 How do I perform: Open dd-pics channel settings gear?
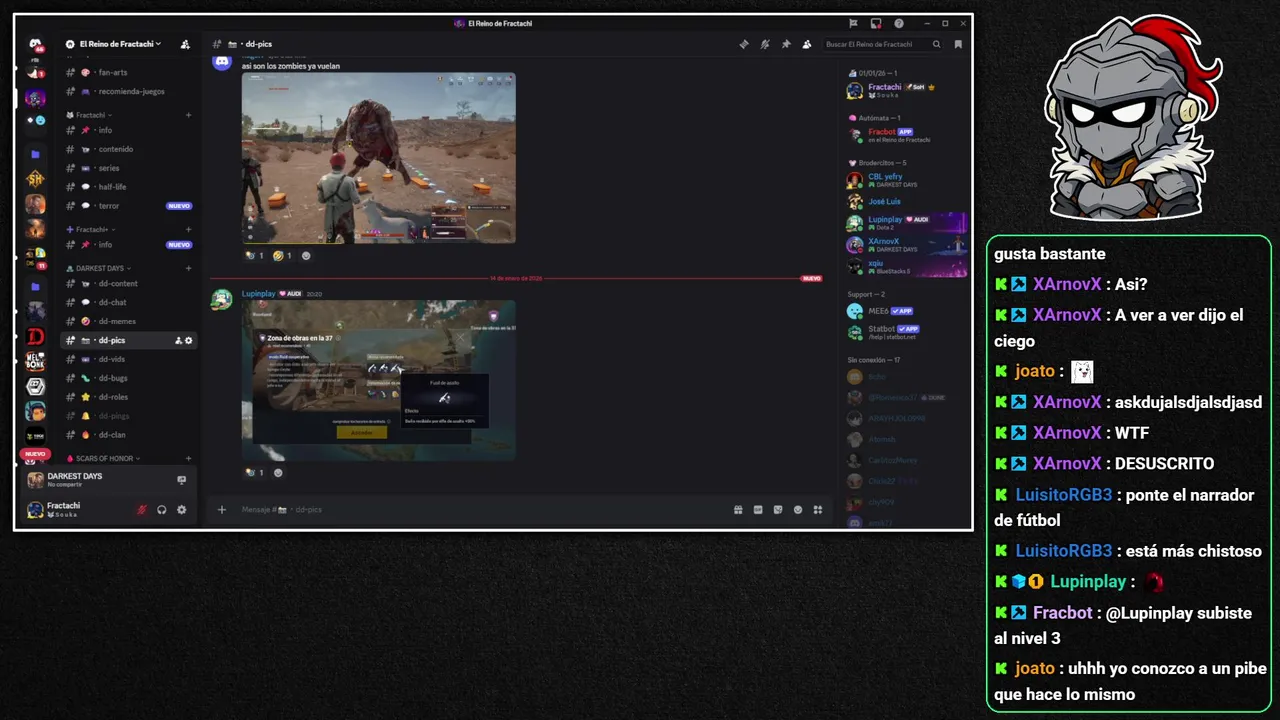pos(188,341)
